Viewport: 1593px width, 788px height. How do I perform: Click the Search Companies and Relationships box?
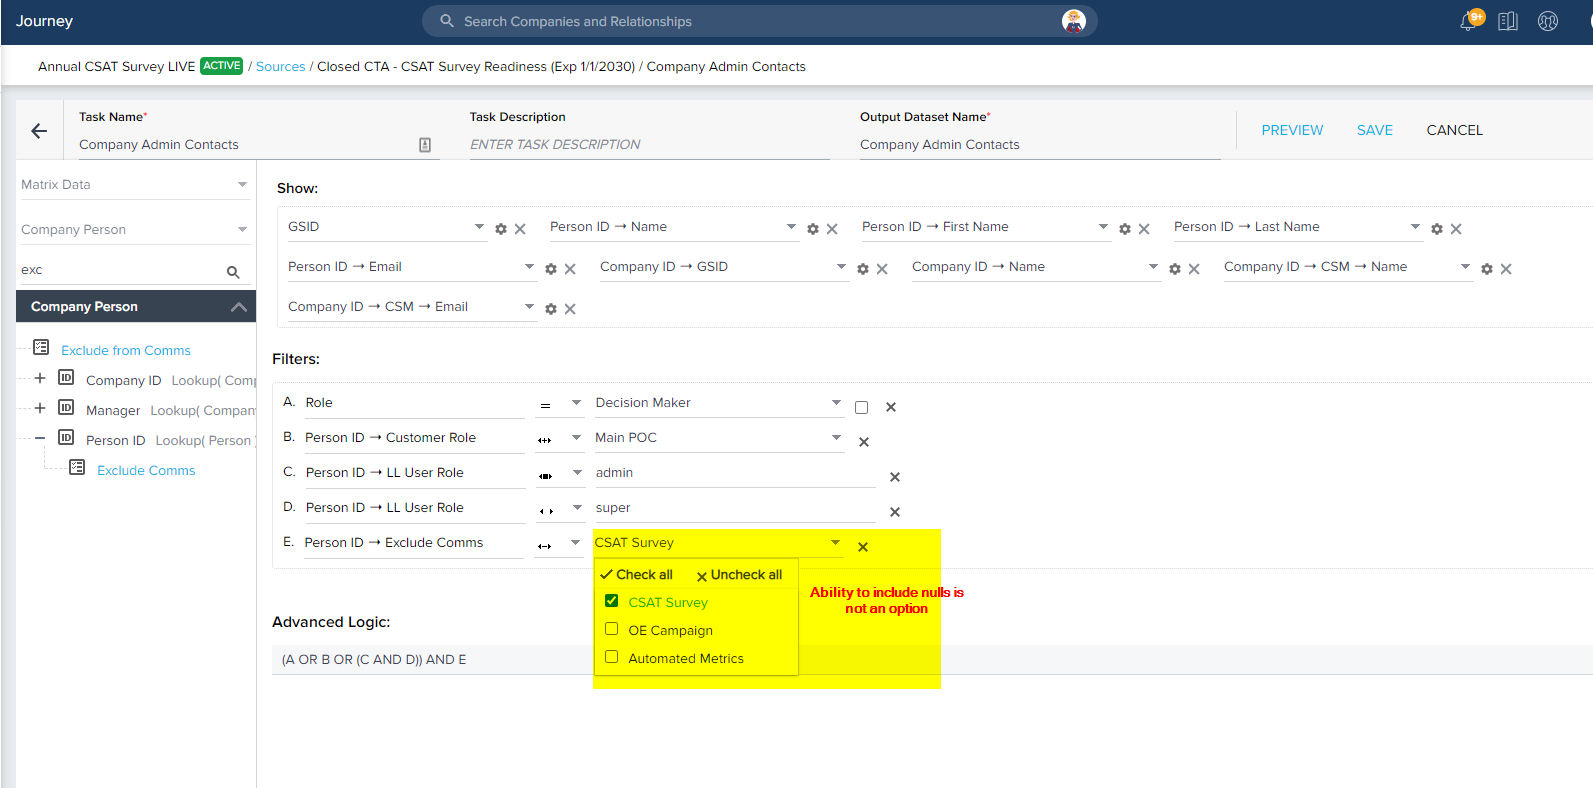[760, 21]
